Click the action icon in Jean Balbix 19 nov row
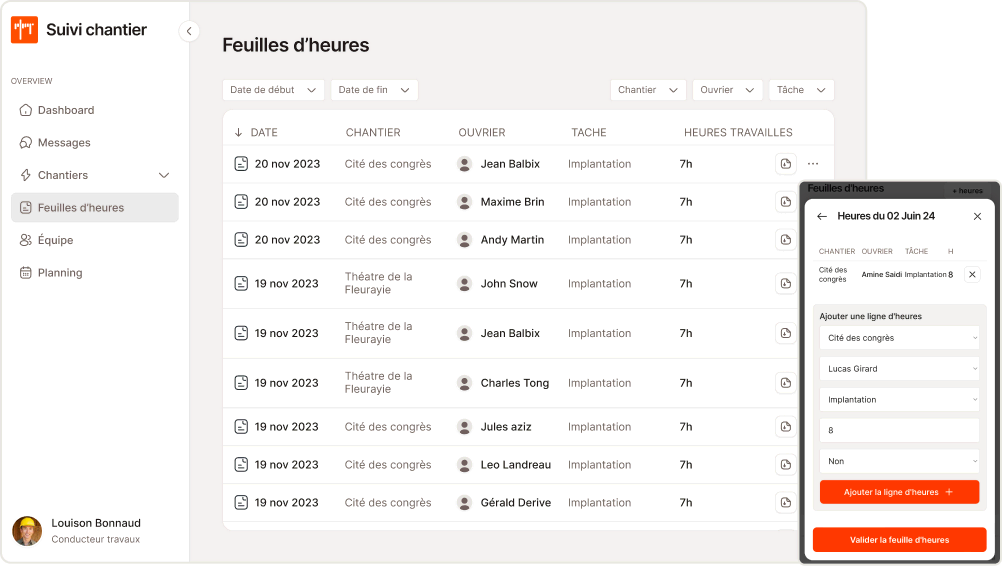Screen dimensions: 1003x566 click(786, 333)
